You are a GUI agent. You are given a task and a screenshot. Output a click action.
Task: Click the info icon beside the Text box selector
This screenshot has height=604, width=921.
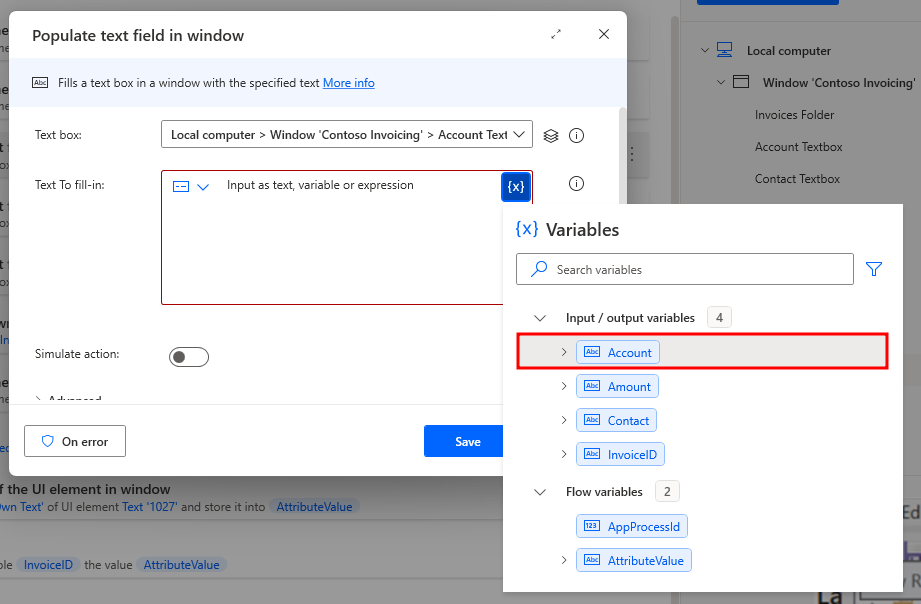pyautogui.click(x=576, y=134)
